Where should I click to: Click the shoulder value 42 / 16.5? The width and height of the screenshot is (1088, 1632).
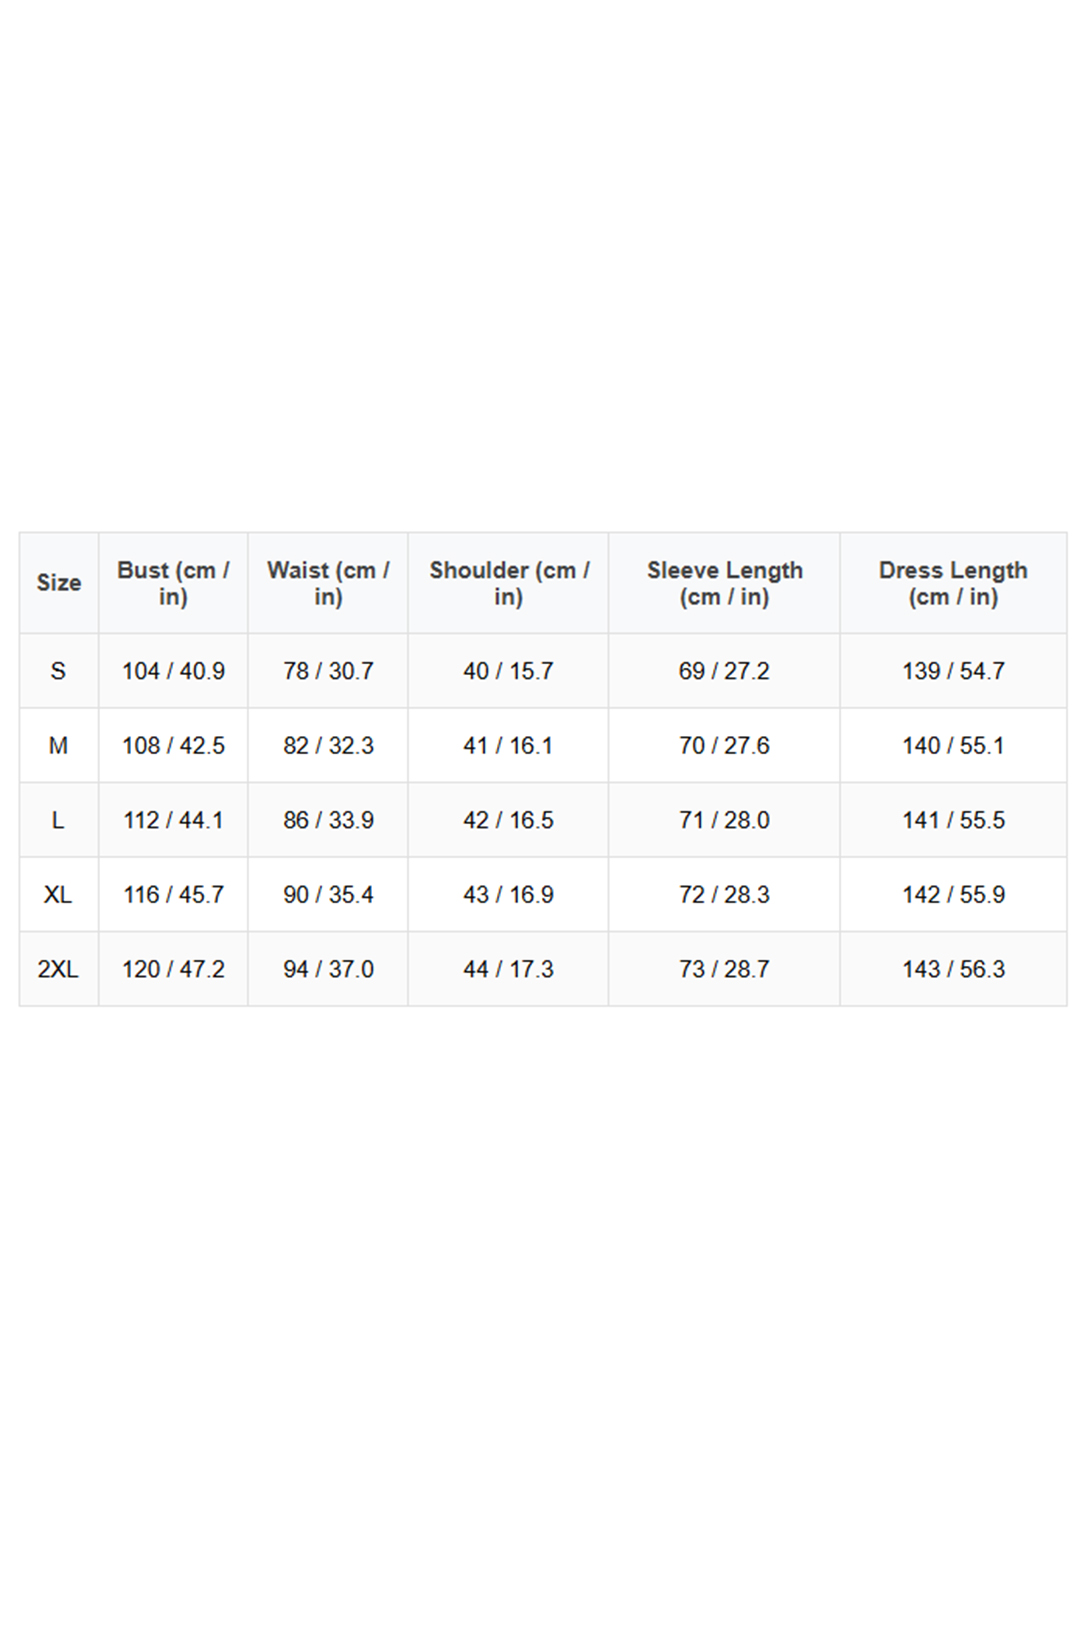(508, 820)
